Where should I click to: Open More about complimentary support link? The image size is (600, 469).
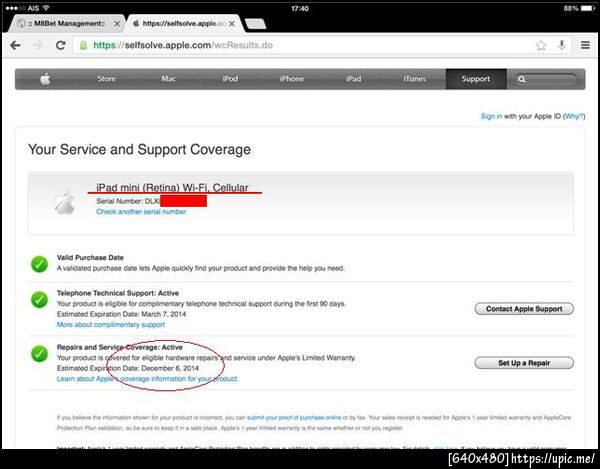tap(111, 324)
